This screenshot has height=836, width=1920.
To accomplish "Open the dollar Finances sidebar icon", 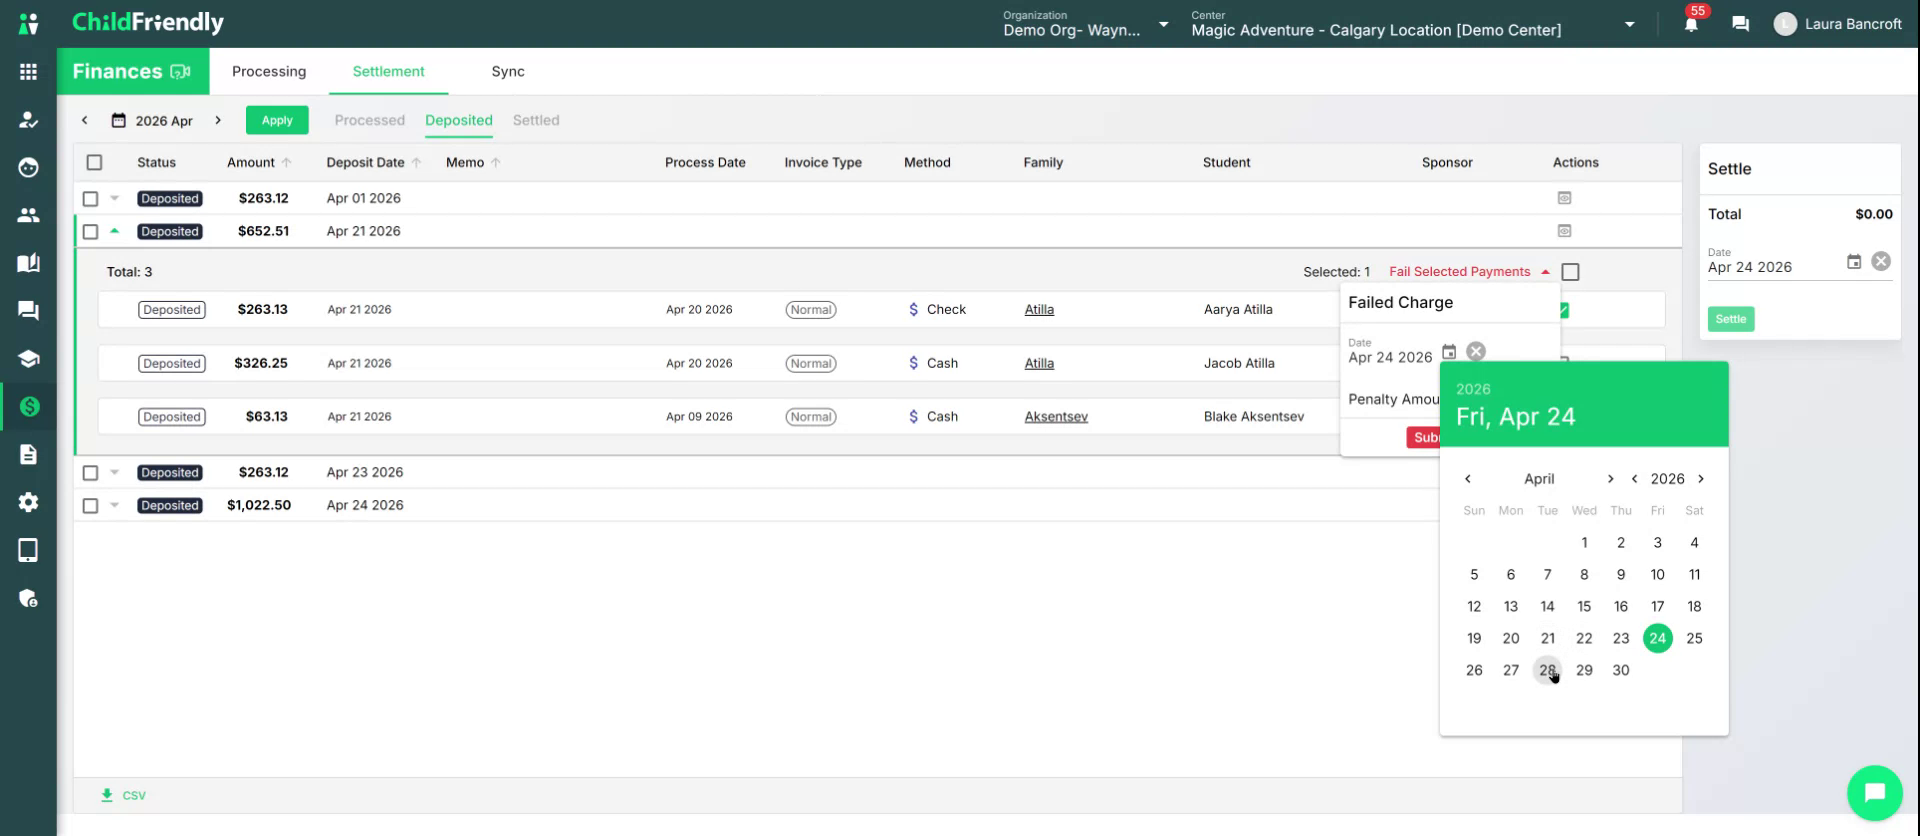I will pos(28,406).
